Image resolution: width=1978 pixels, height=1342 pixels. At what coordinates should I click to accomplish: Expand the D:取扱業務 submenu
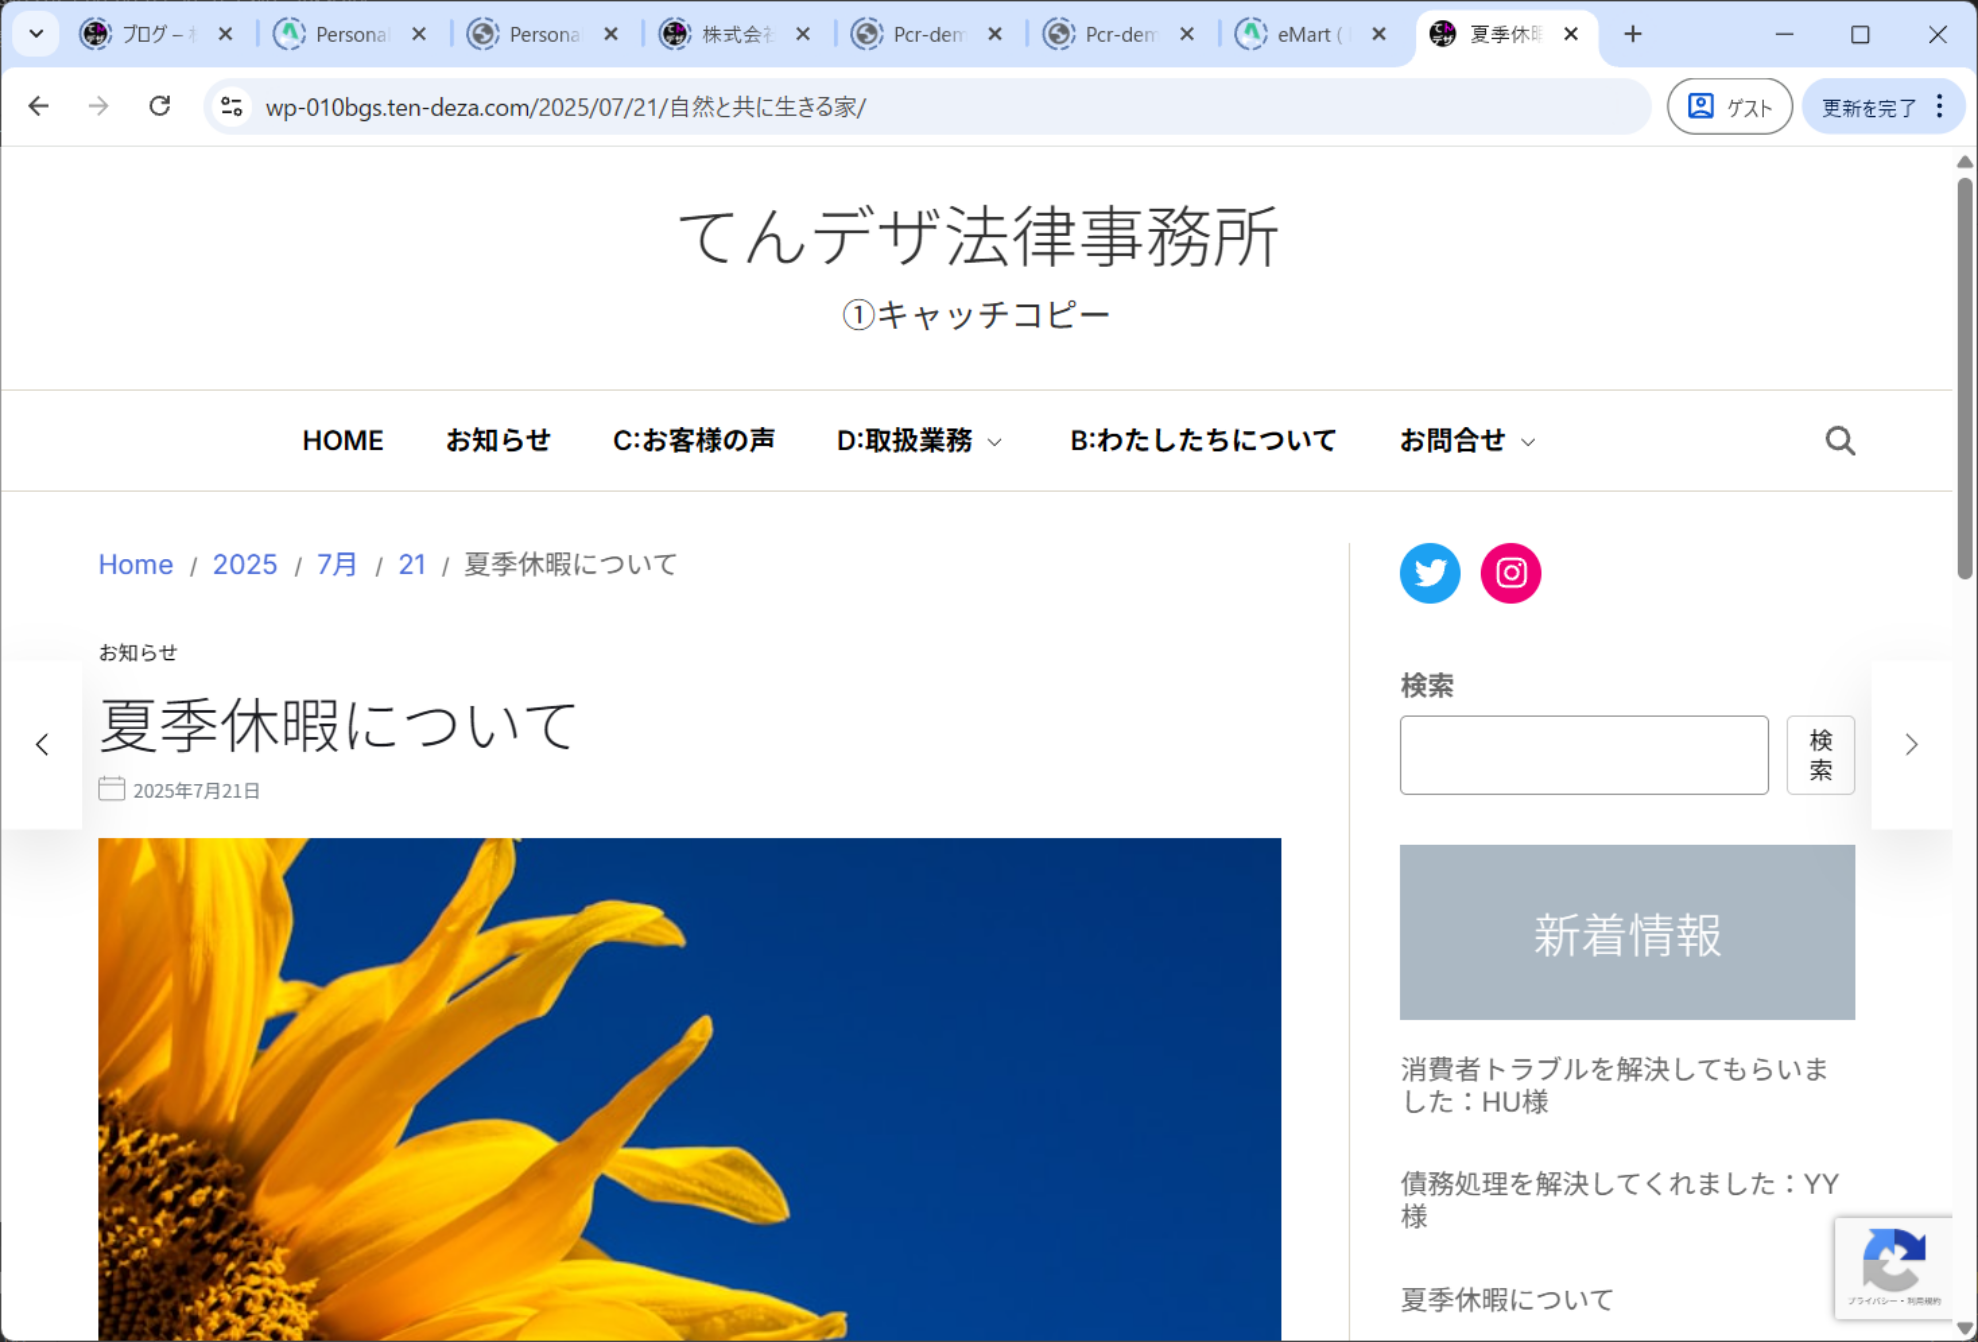pos(995,442)
